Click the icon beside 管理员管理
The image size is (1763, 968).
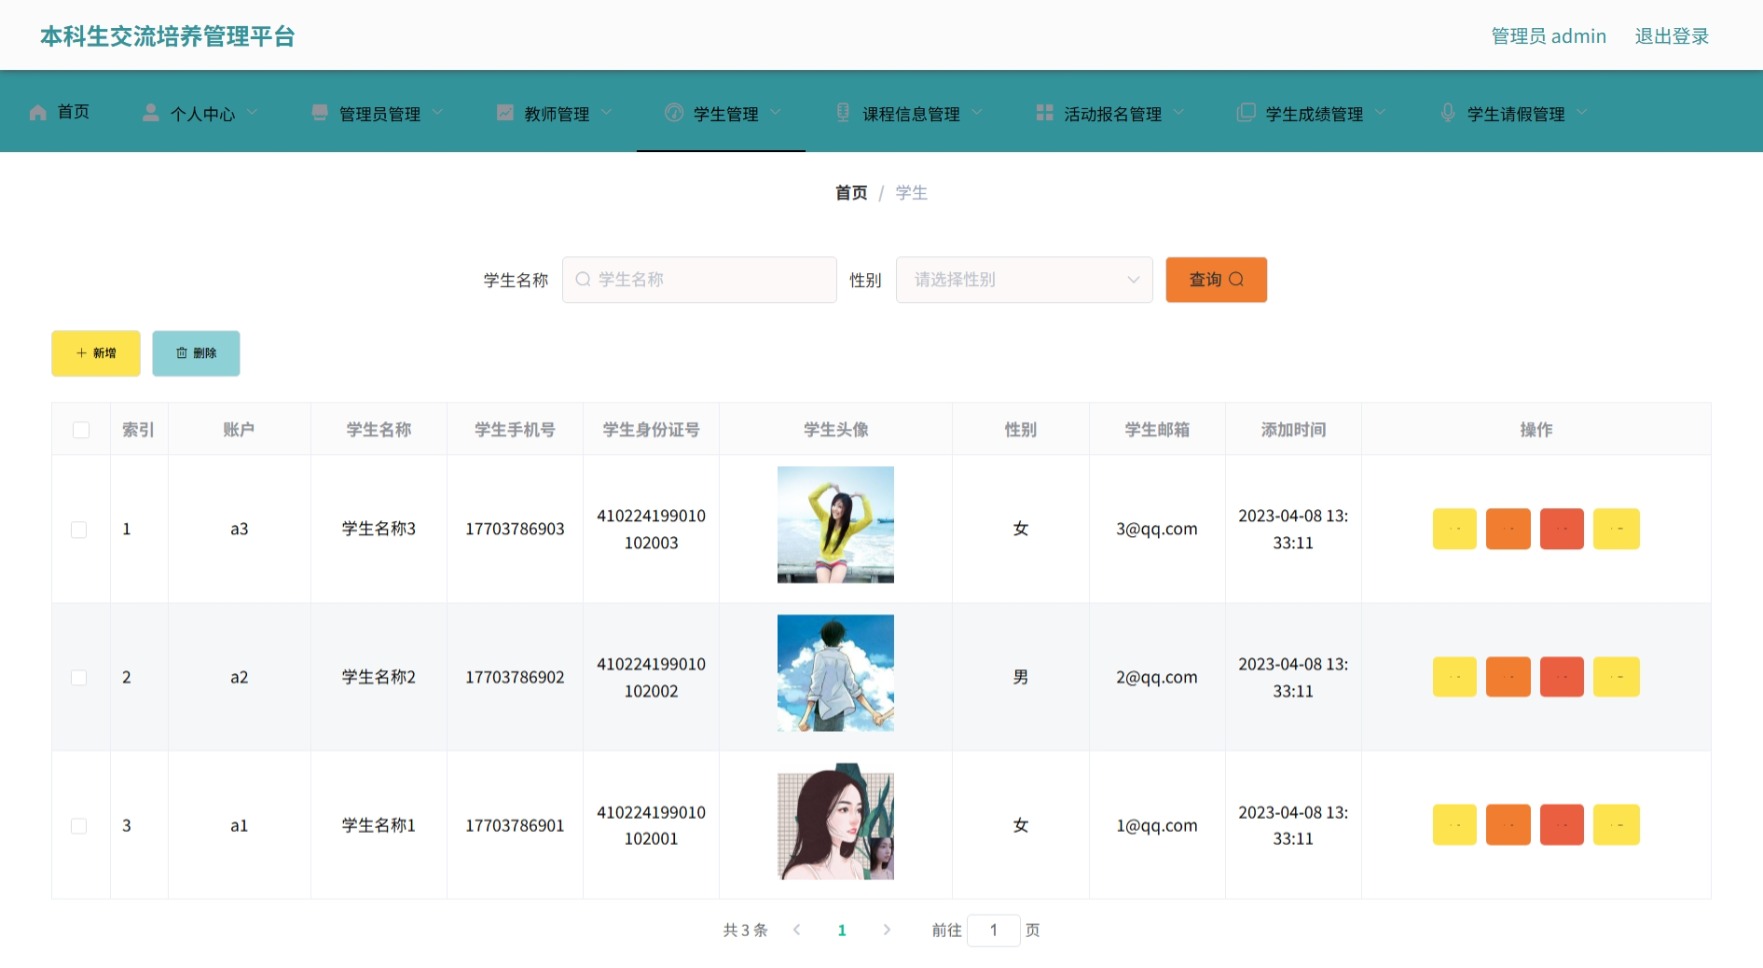pyautogui.click(x=320, y=112)
